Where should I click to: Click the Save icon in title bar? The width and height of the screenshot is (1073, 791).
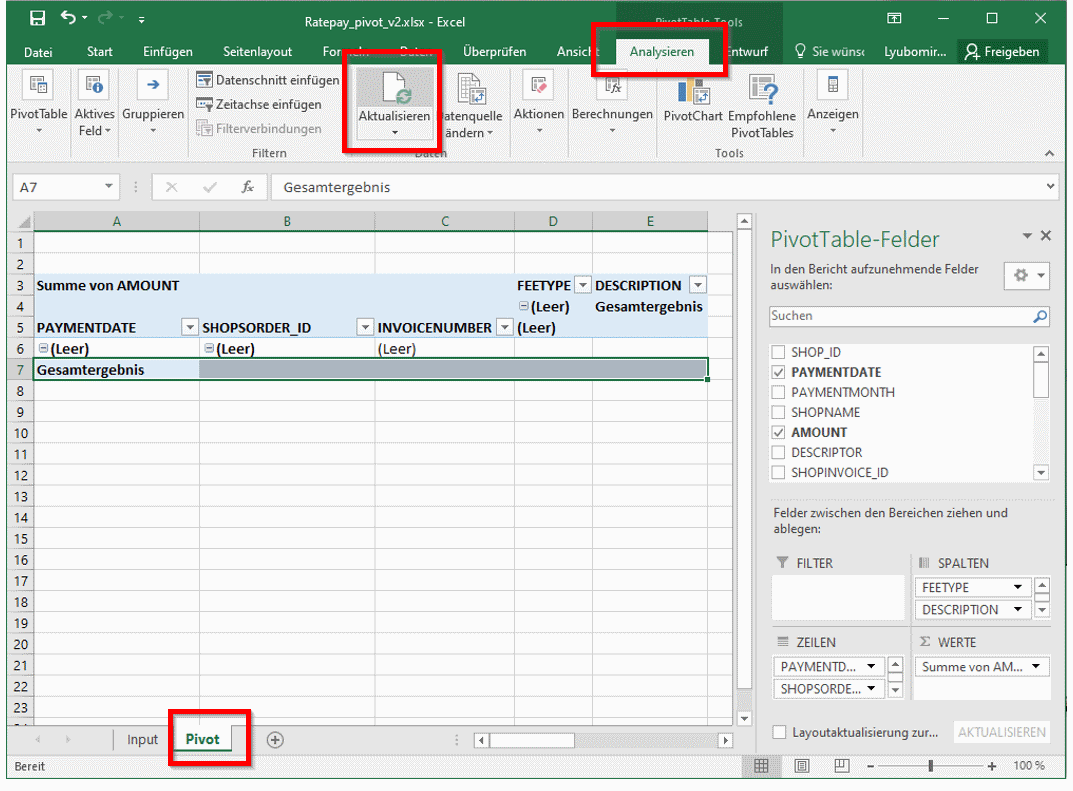37,19
